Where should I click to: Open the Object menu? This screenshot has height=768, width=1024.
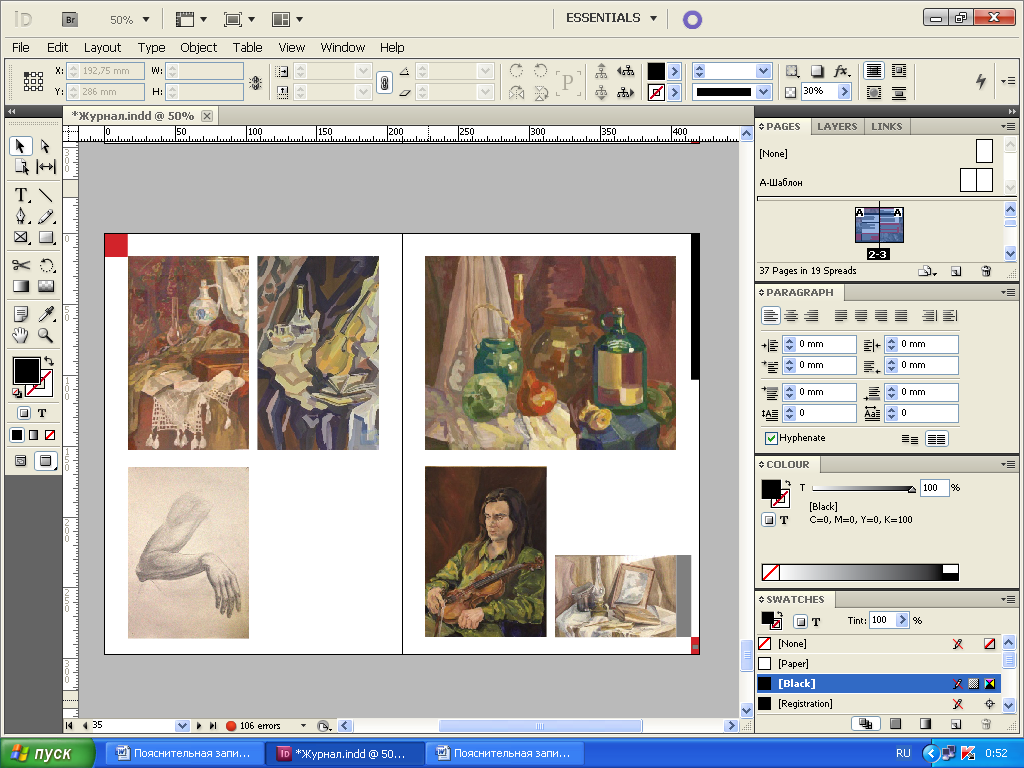tap(199, 48)
